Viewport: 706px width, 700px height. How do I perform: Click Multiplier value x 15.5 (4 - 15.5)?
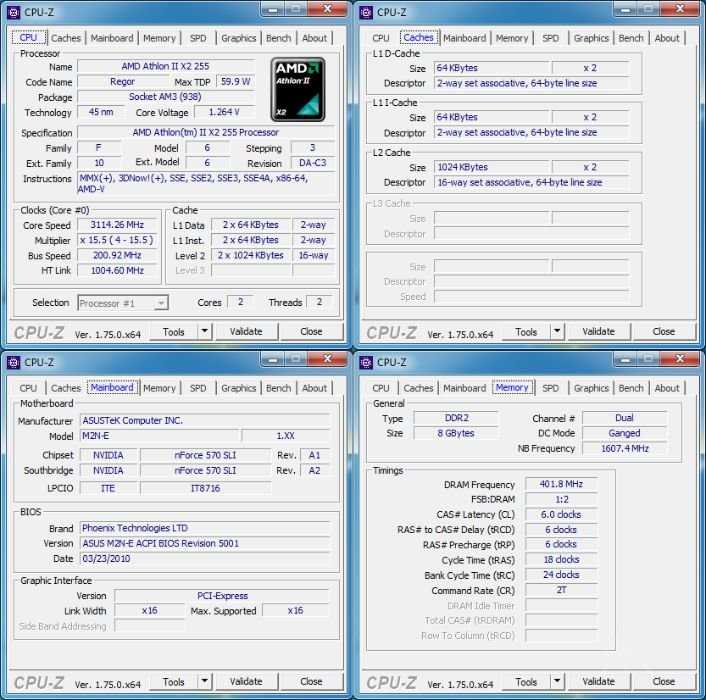click(x=117, y=240)
